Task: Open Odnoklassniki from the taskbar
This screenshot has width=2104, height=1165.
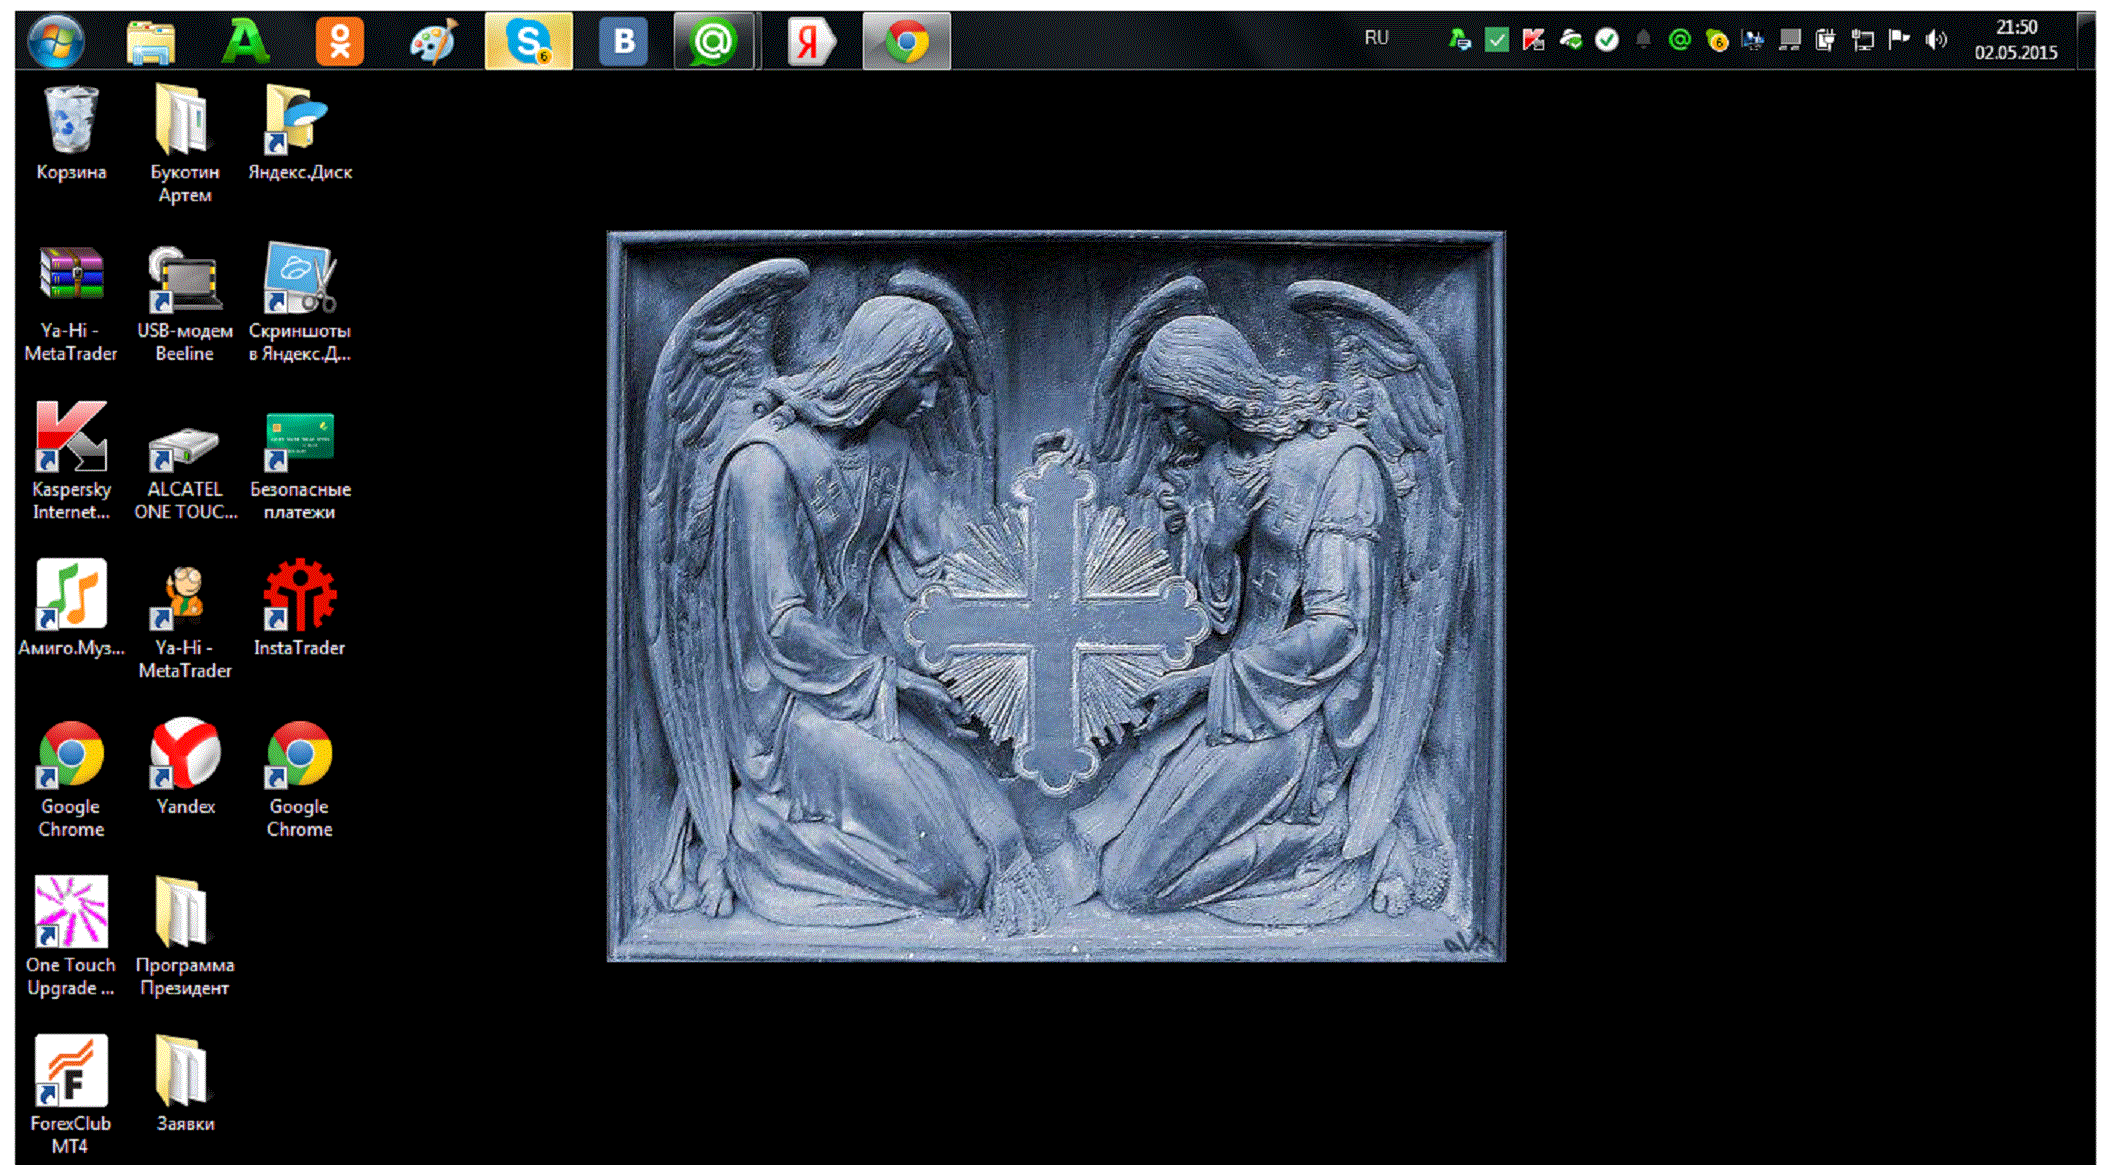Action: [x=340, y=42]
